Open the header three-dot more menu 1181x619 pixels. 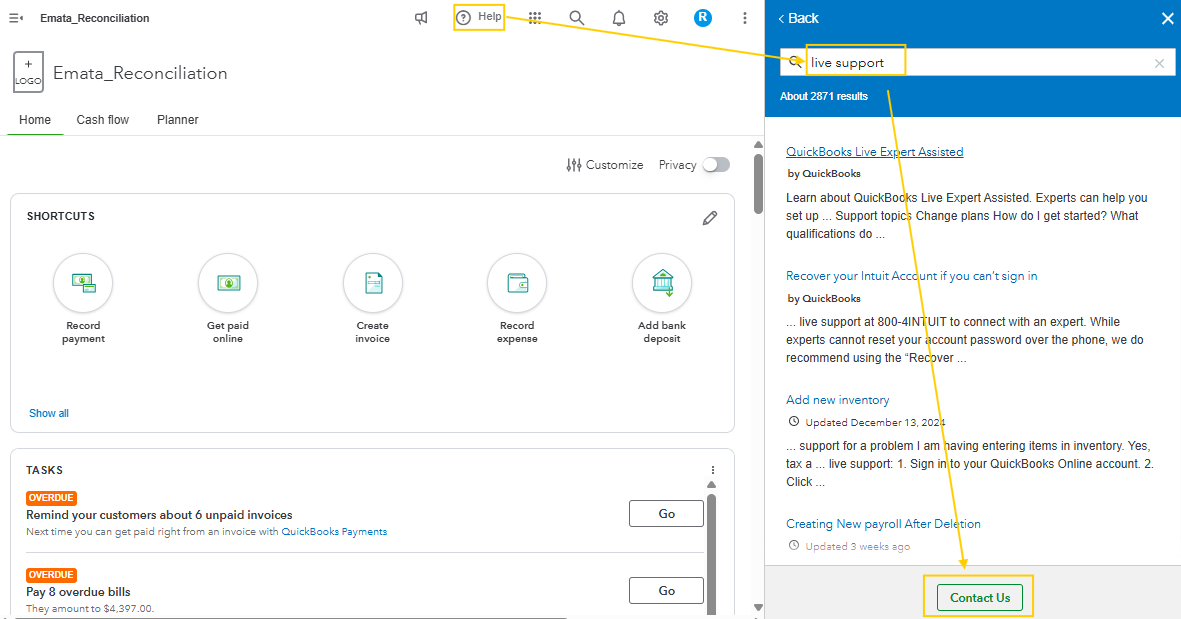pos(745,18)
